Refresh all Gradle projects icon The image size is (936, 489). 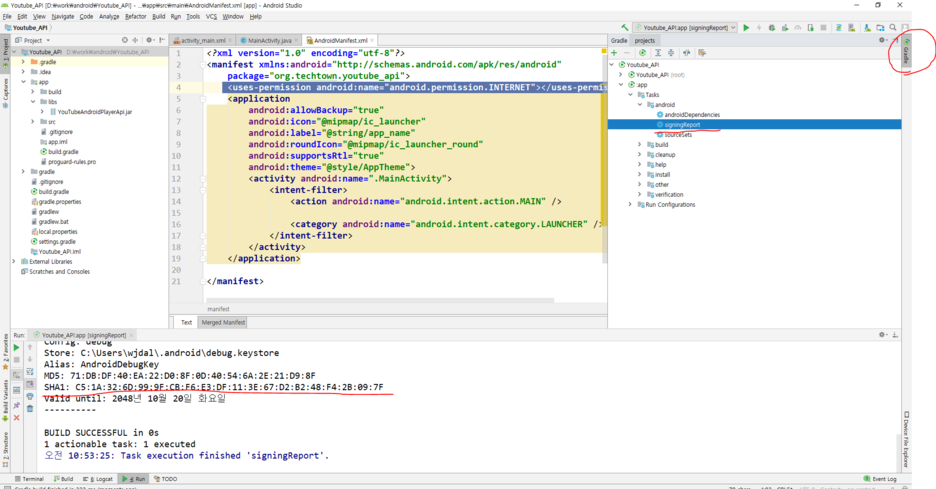coord(642,53)
